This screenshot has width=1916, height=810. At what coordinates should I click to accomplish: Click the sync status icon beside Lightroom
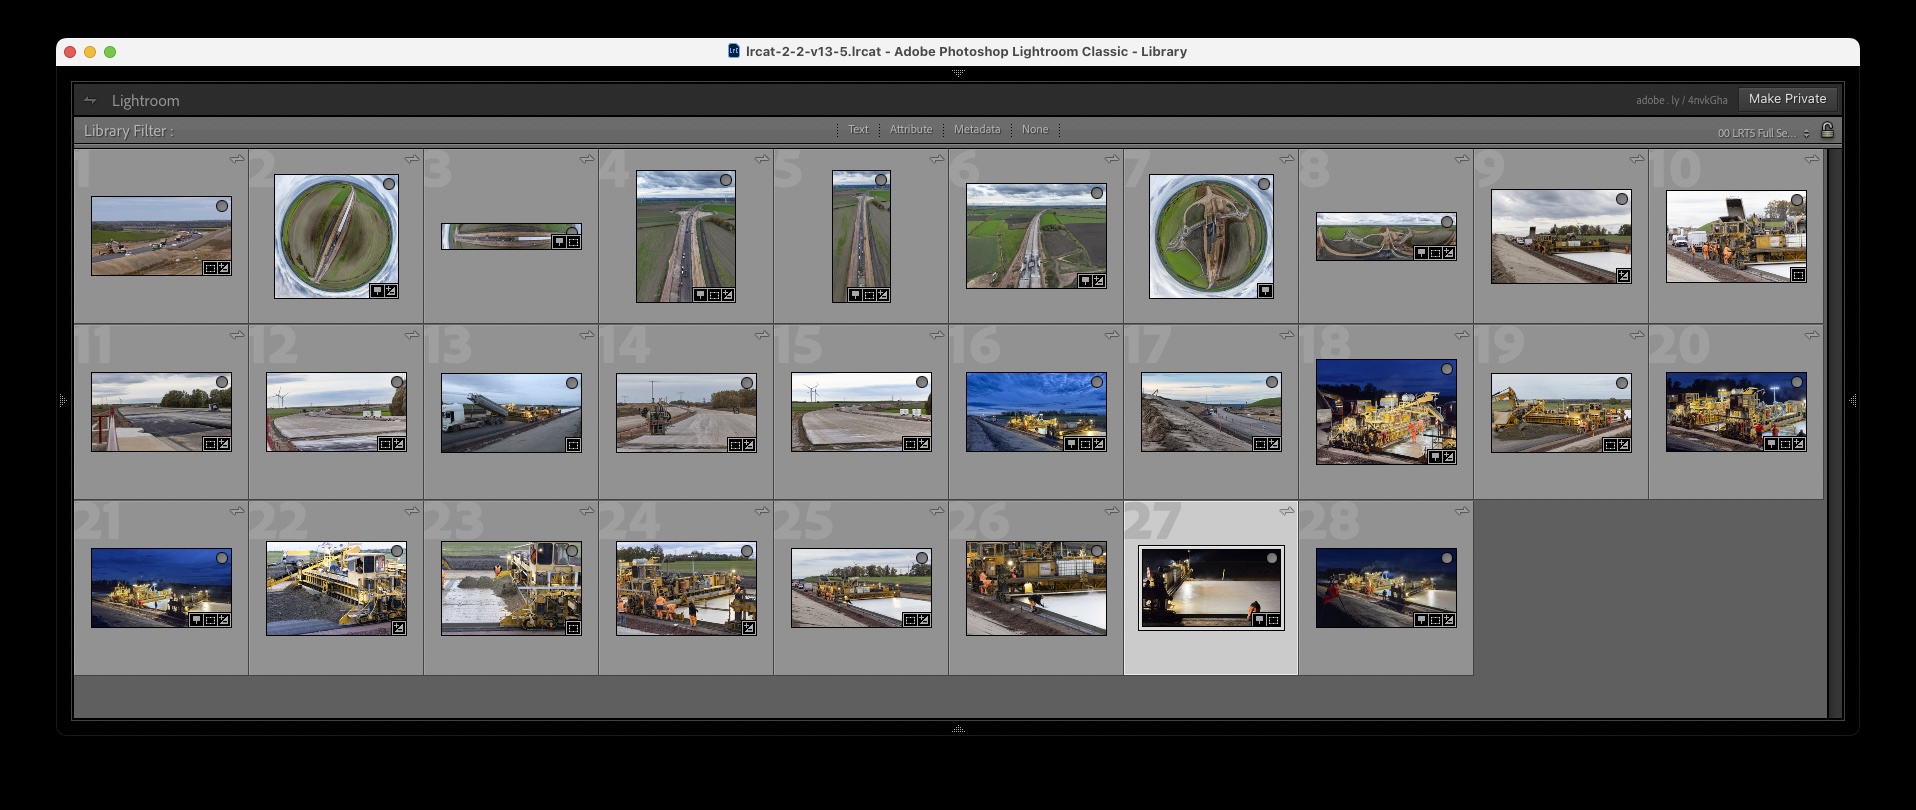90,100
